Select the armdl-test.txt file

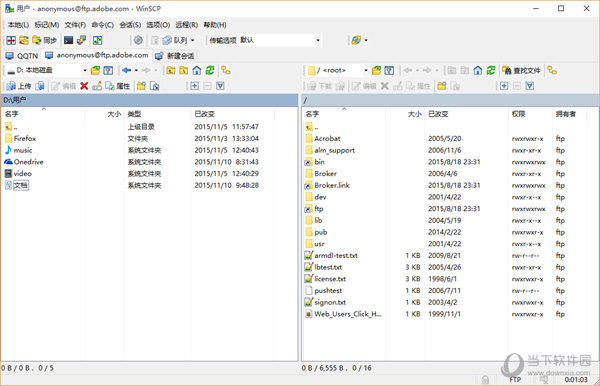pyautogui.click(x=336, y=256)
